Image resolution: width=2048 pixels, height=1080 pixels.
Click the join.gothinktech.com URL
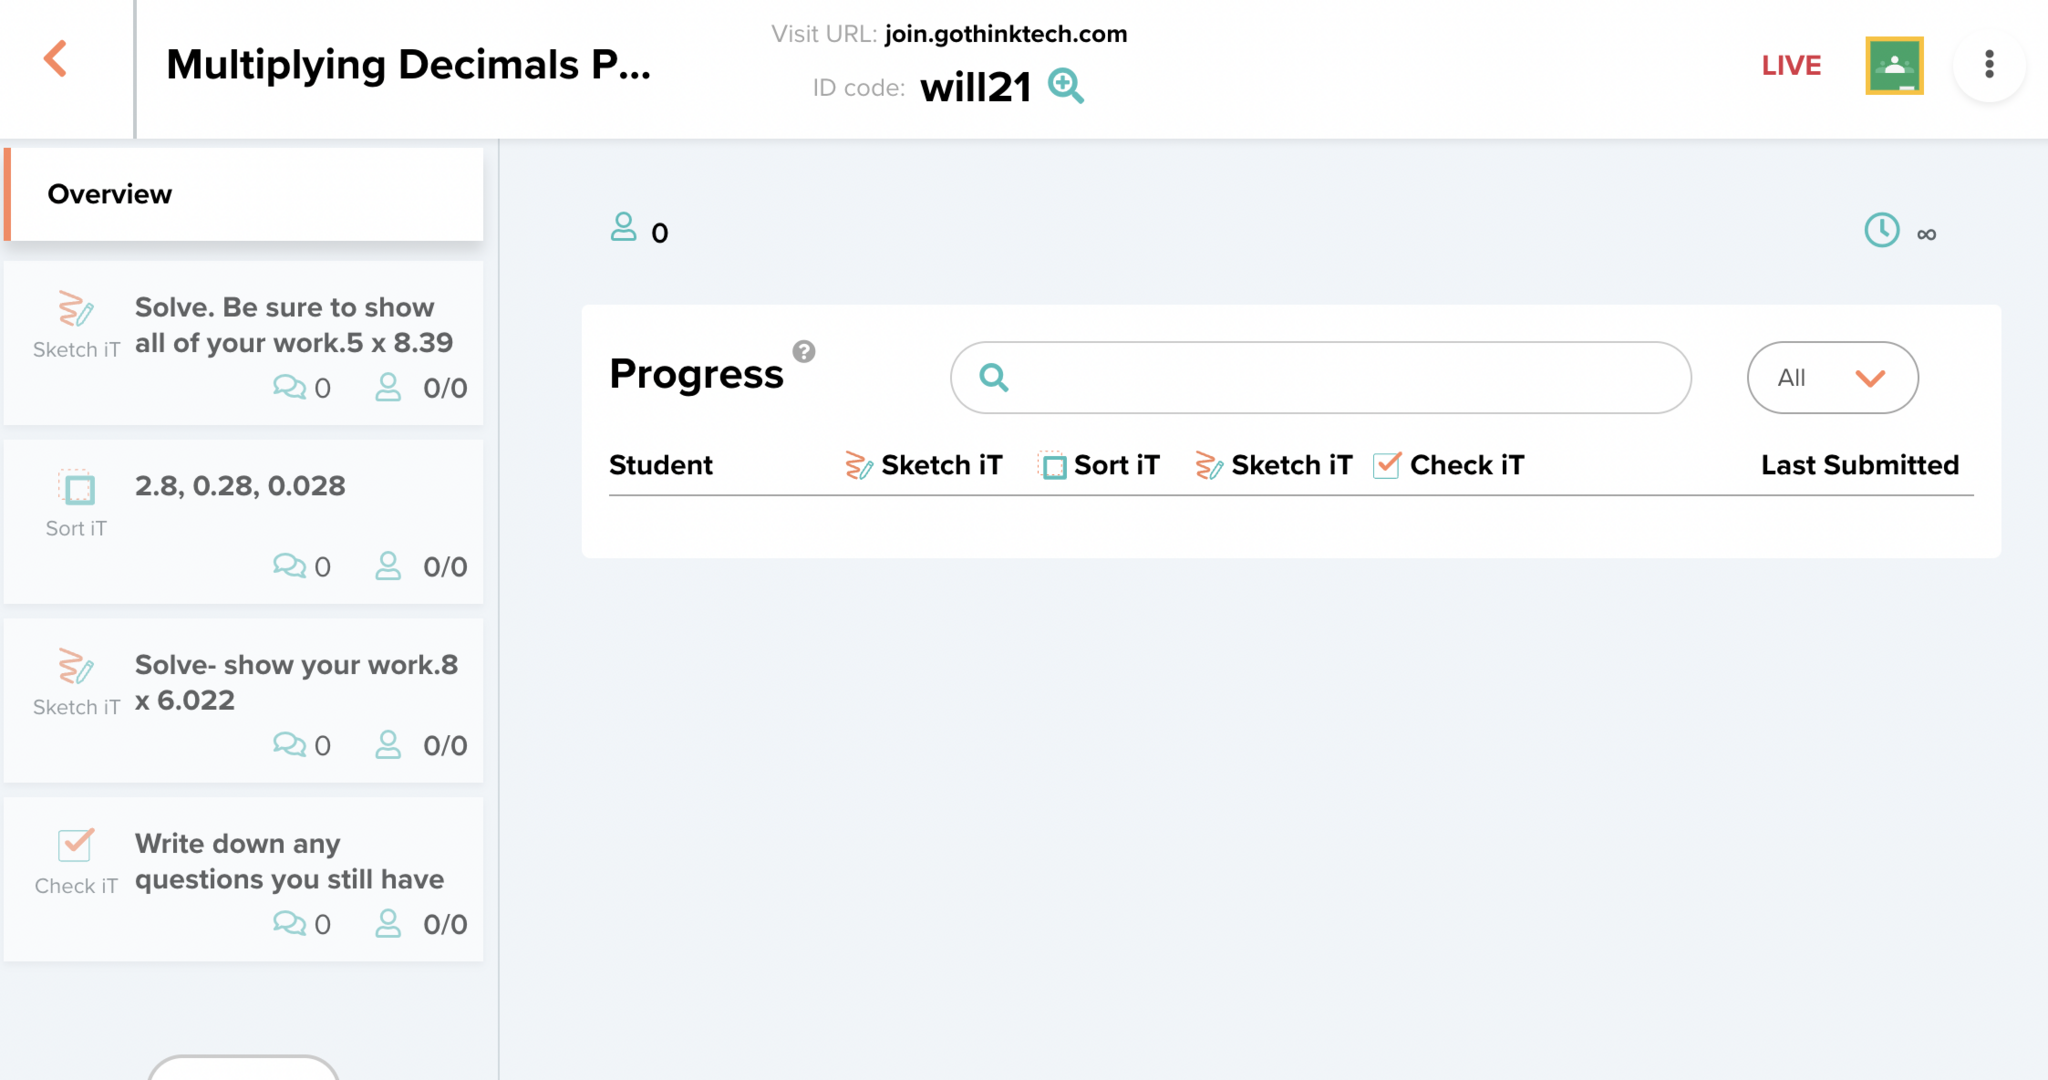pos(1005,34)
